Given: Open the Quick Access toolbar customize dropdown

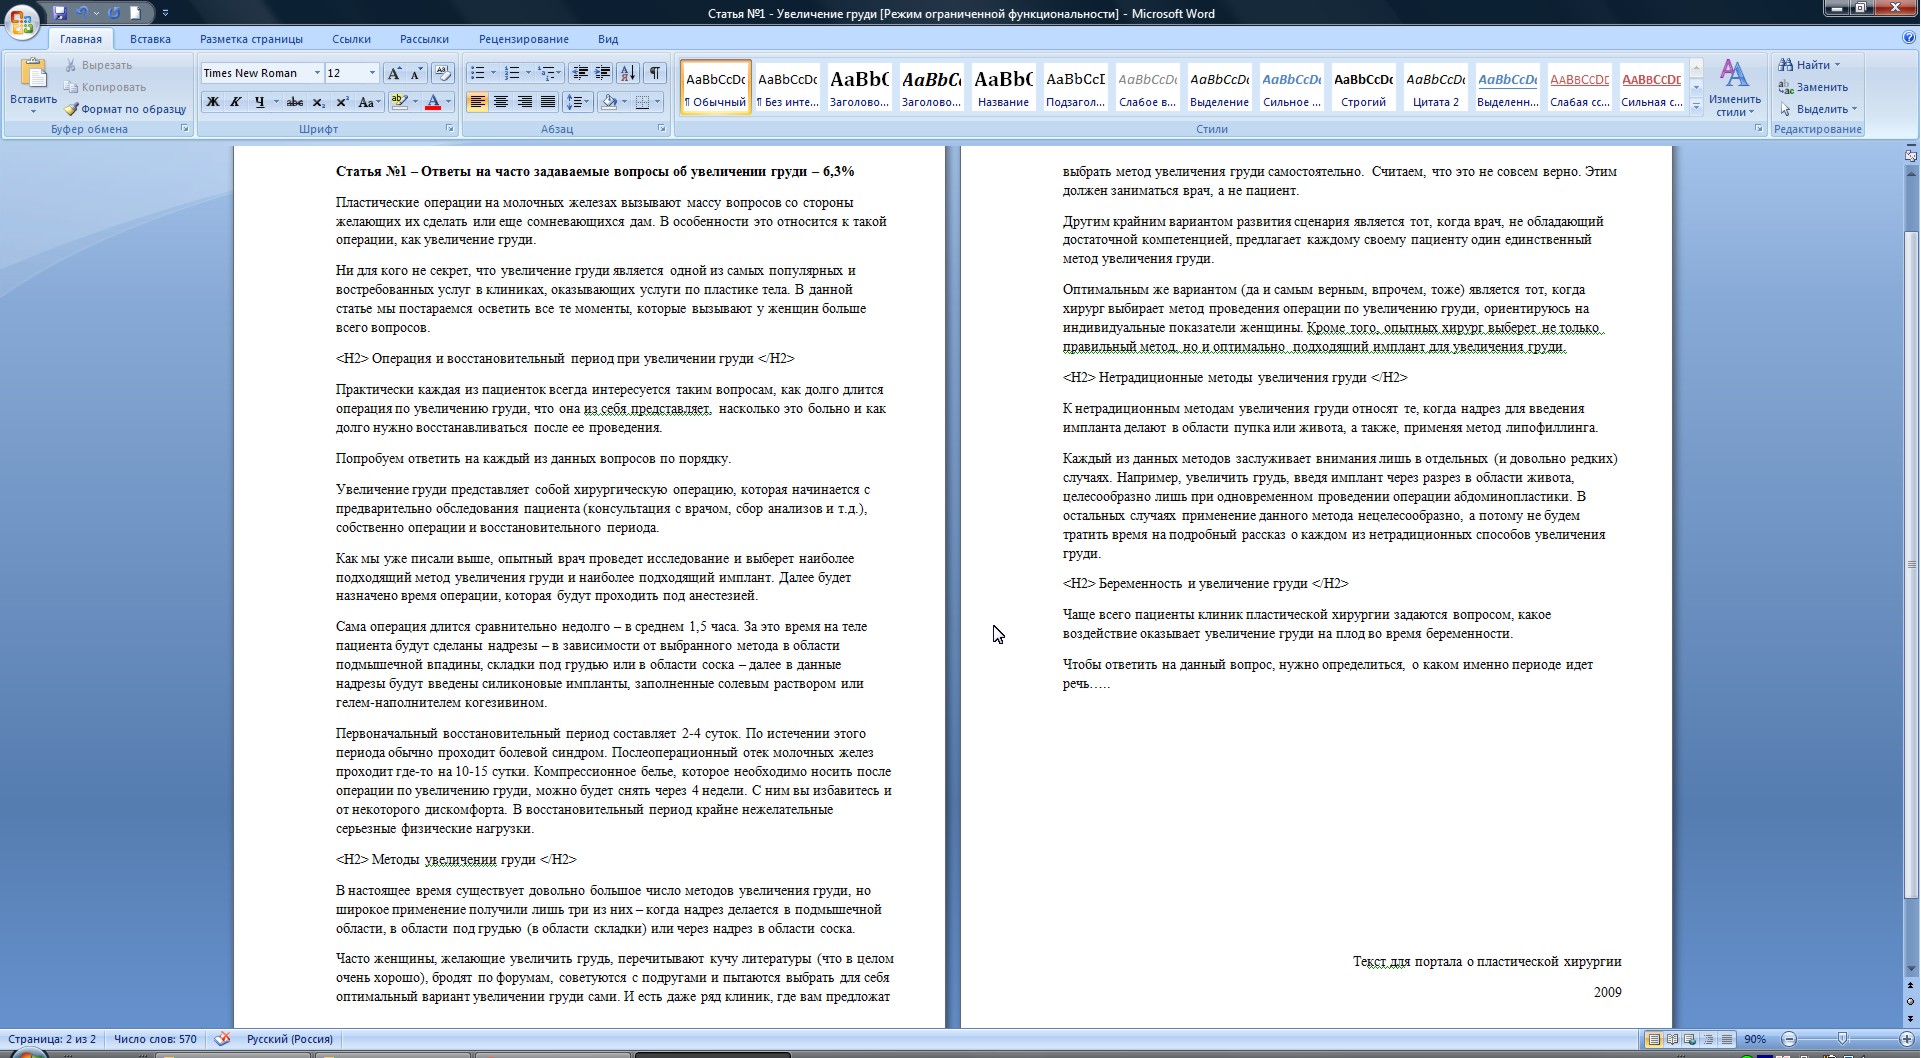Looking at the screenshot, I should coord(165,13).
